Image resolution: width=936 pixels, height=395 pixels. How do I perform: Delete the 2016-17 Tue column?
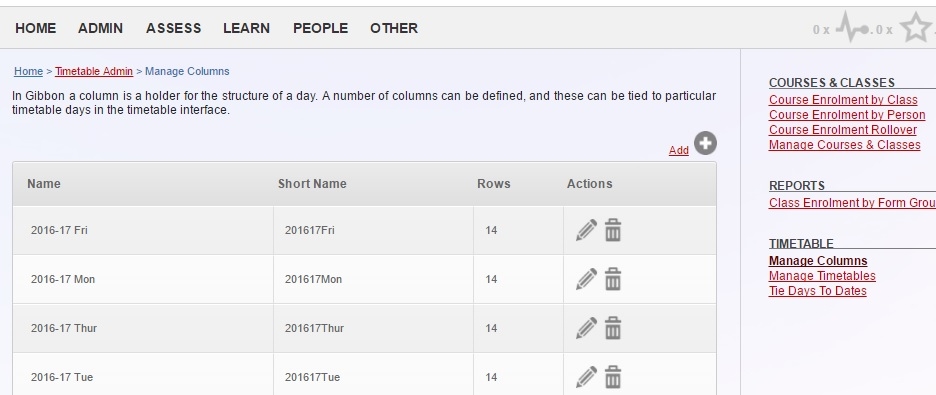613,377
